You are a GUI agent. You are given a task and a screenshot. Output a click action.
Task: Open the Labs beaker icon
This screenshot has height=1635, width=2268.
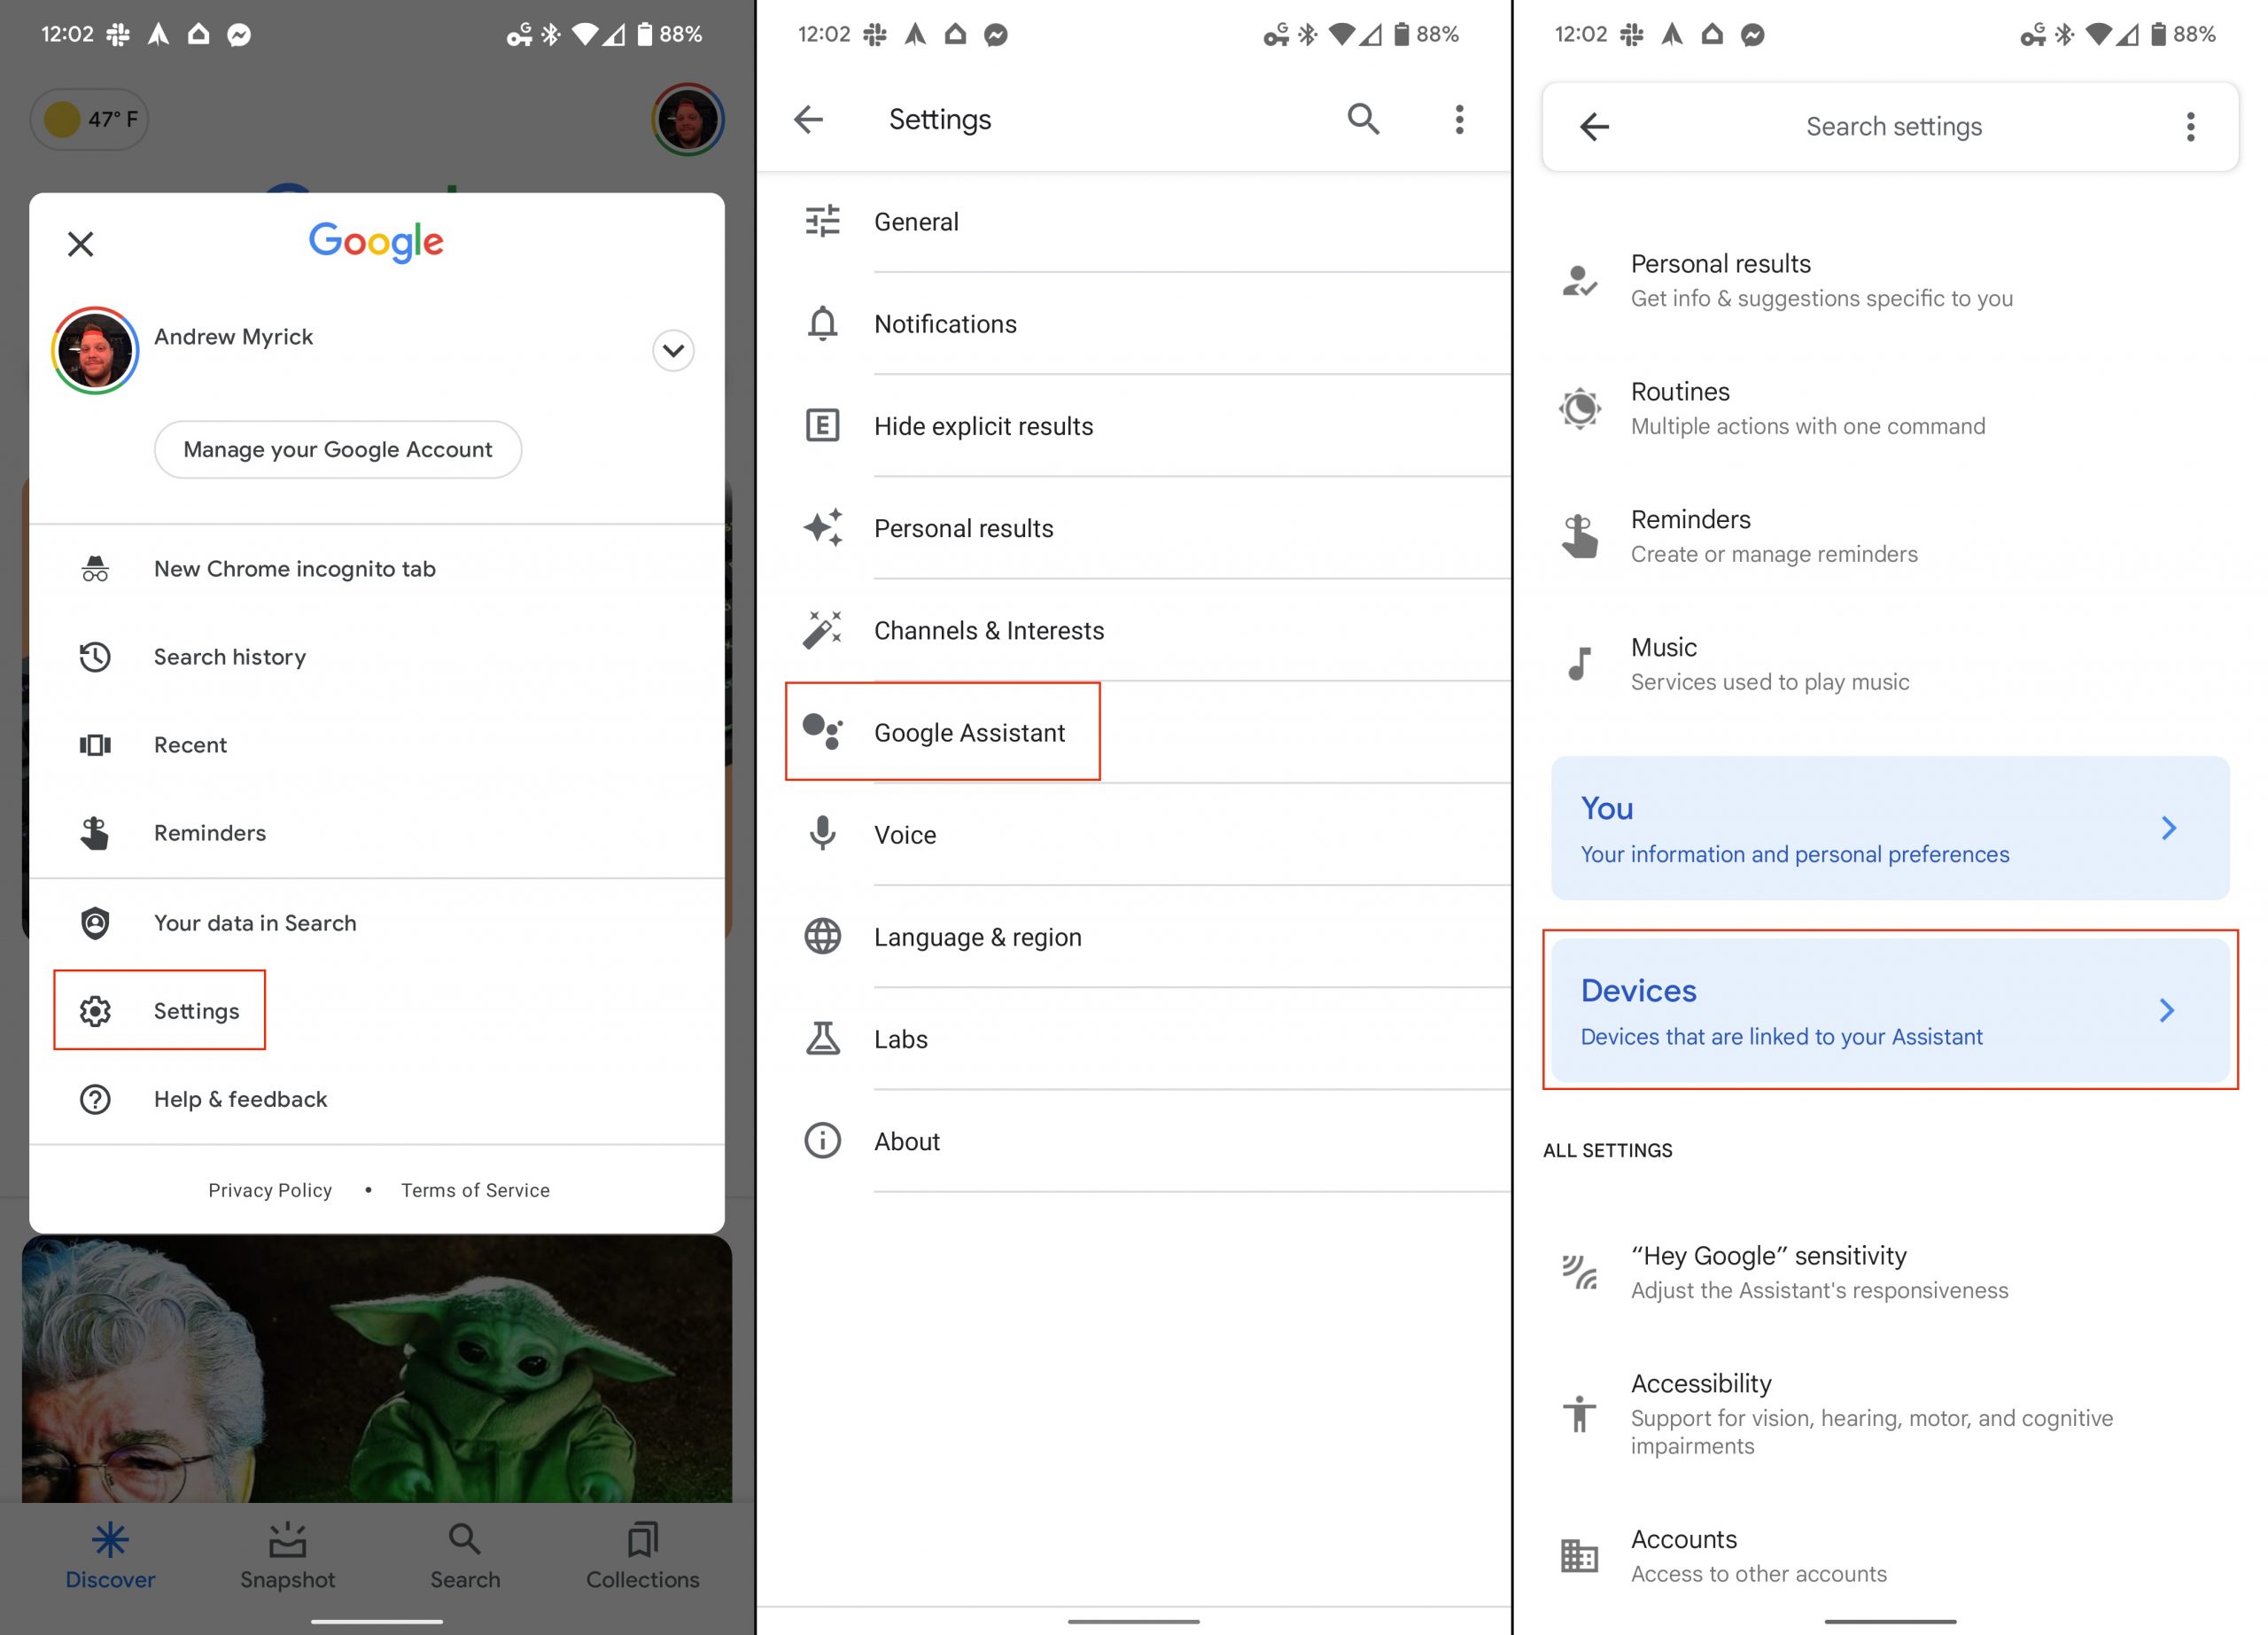click(820, 1039)
